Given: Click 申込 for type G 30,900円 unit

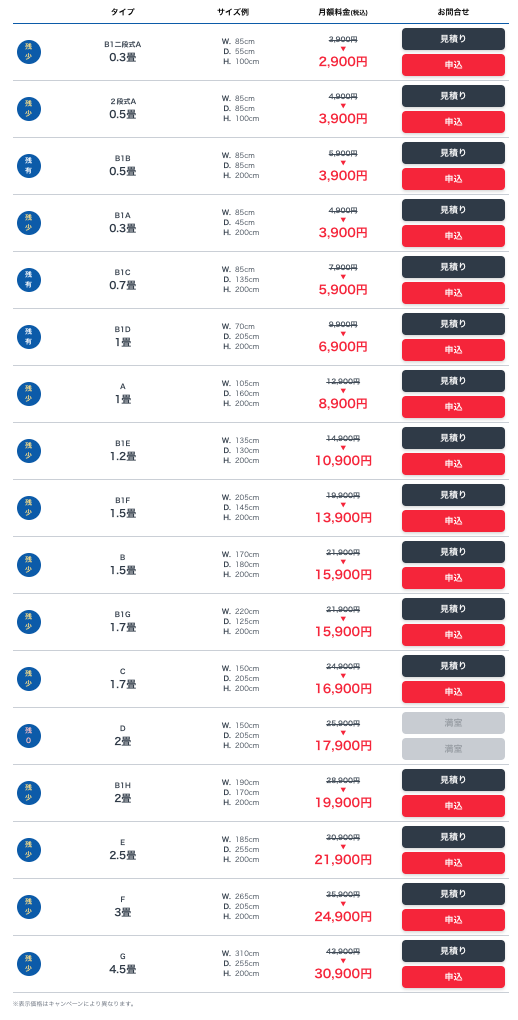Looking at the screenshot, I should (453, 977).
